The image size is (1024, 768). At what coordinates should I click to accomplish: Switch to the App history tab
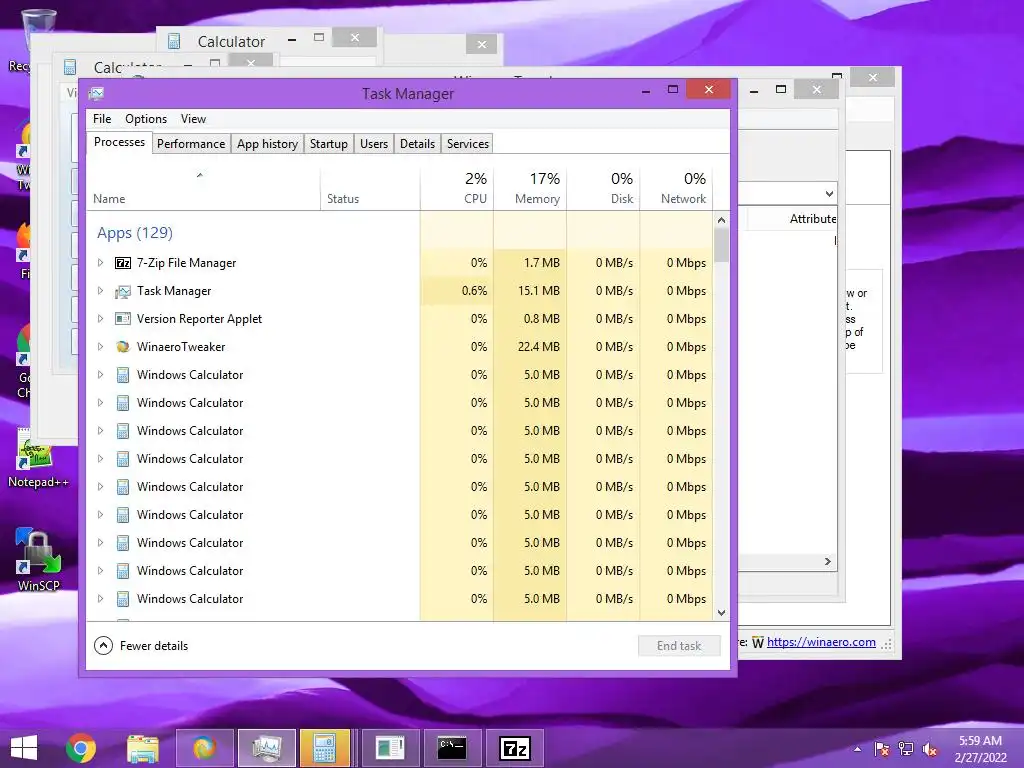point(267,144)
